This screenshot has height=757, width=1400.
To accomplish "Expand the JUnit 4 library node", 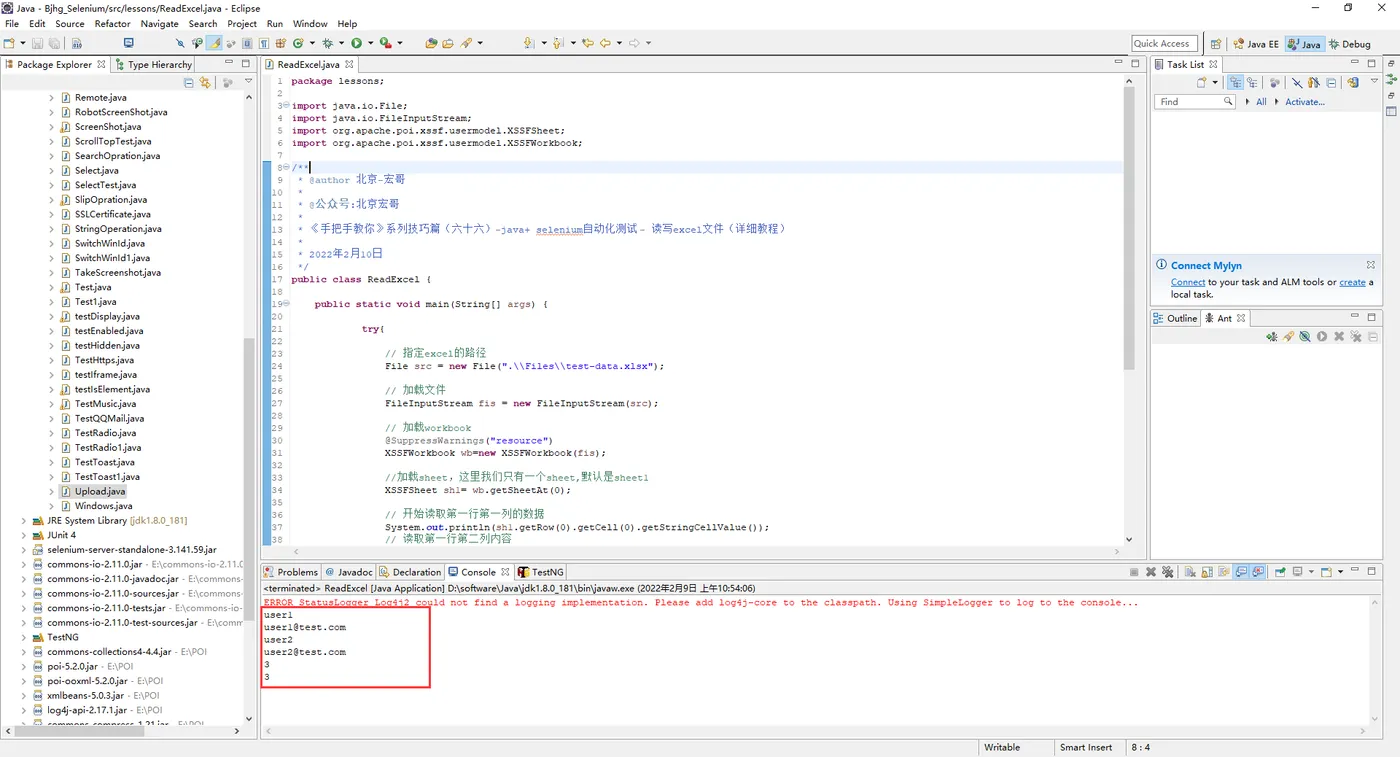I will (24, 535).
